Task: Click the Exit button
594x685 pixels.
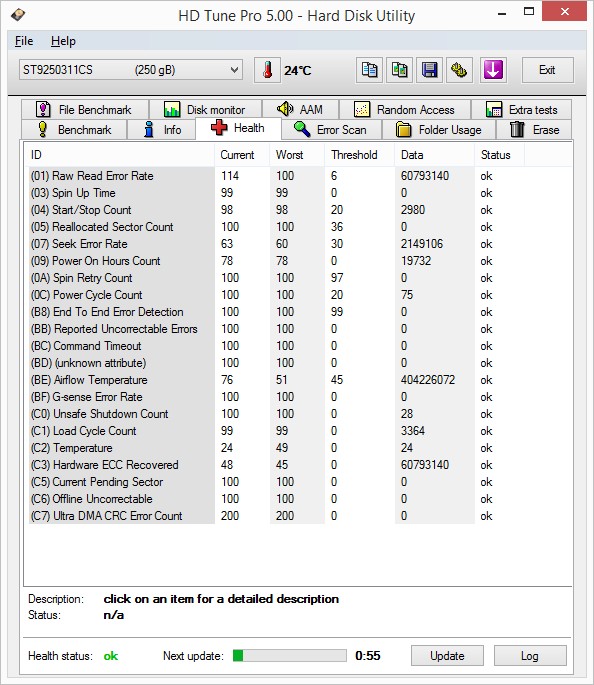Action: pos(547,70)
